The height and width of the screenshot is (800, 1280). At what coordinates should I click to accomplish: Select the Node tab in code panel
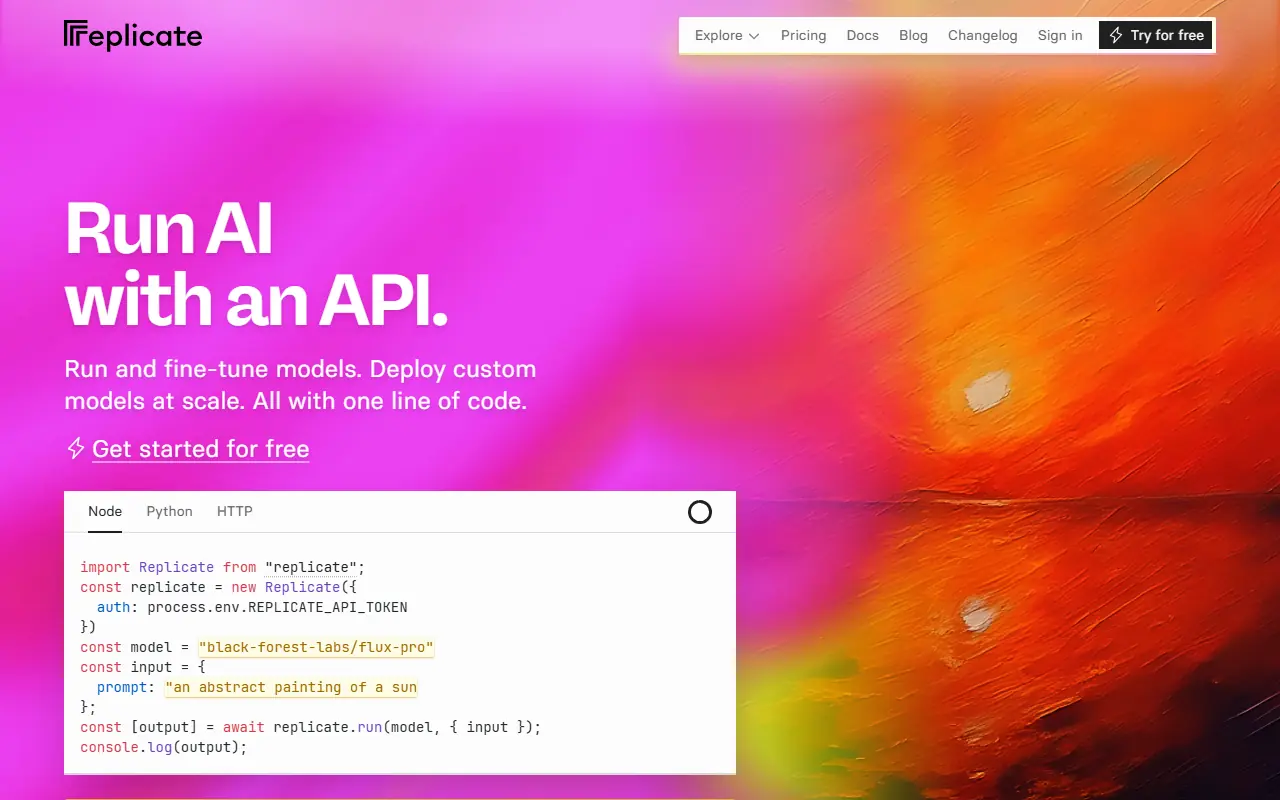[x=105, y=511]
